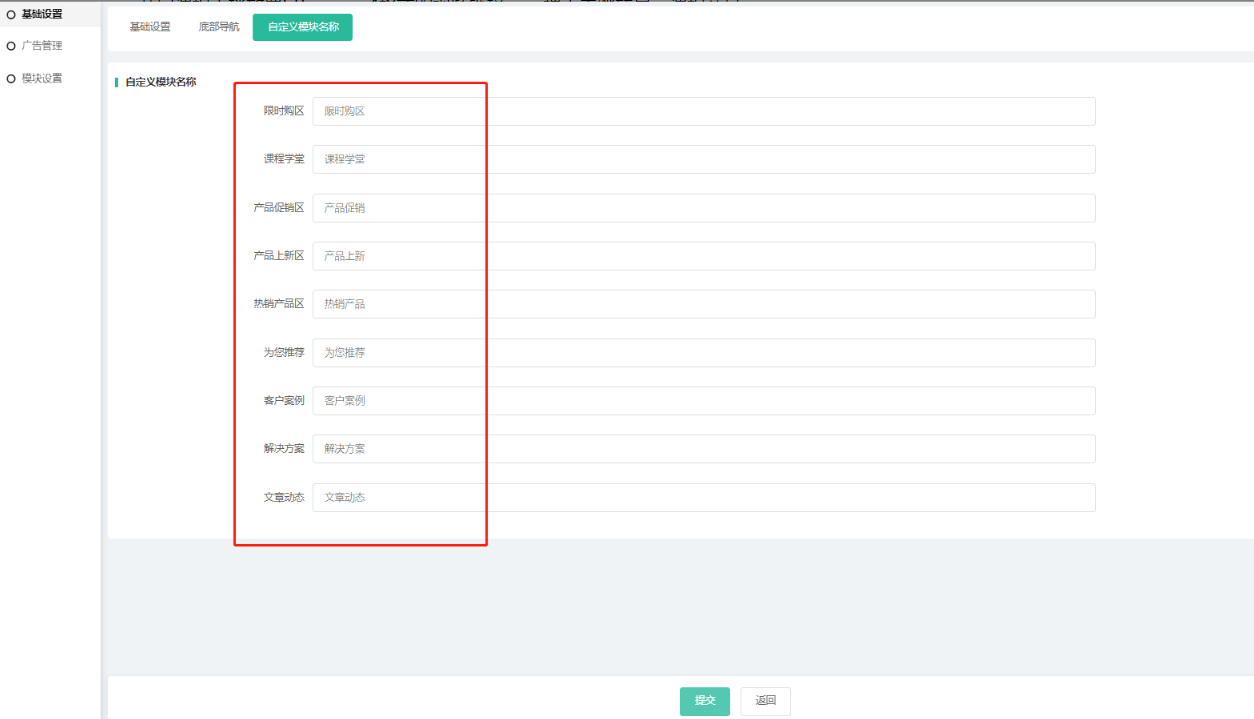Click into the 为您推荐 field
Image resolution: width=1254 pixels, height=719 pixels.
click(703, 353)
